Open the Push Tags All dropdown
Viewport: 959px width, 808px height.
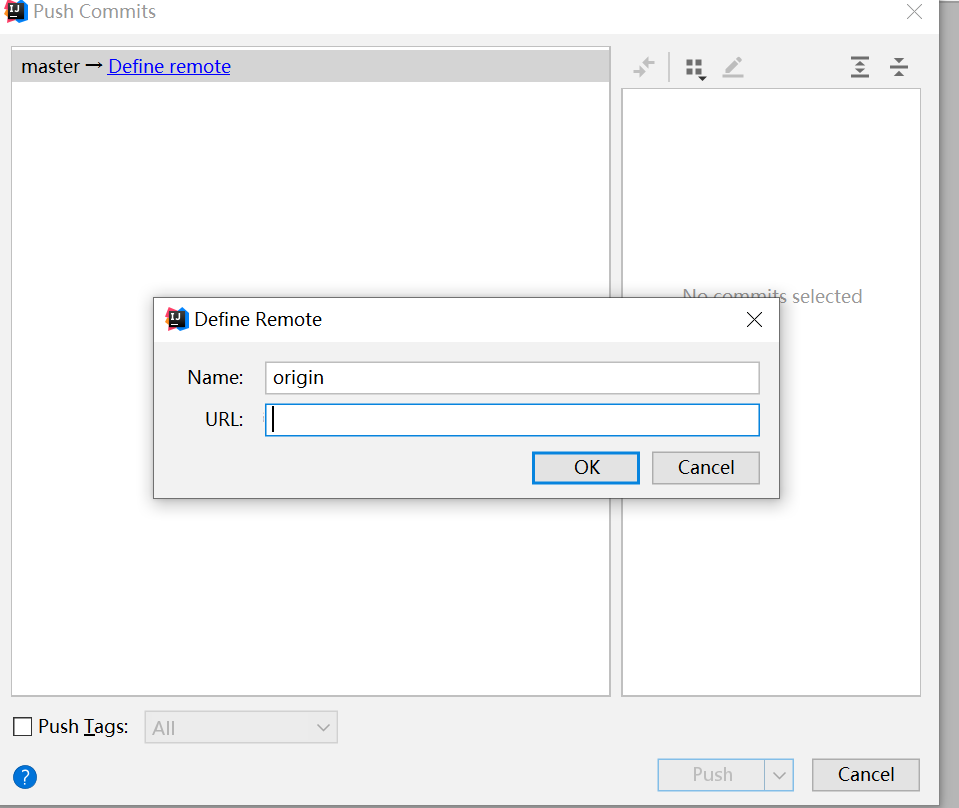241,727
